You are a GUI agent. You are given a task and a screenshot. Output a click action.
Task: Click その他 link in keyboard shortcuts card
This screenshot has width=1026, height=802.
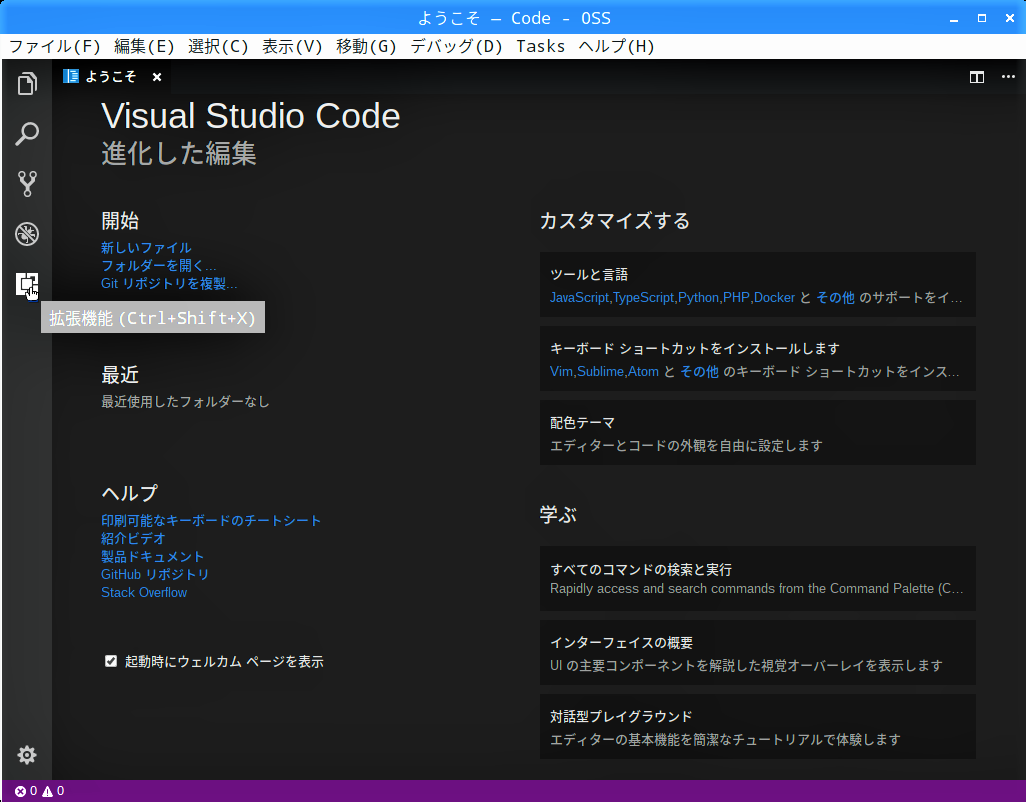pyautogui.click(x=699, y=372)
